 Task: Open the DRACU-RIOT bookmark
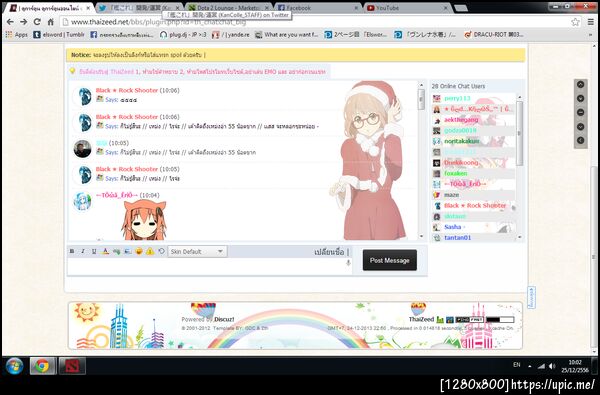(x=494, y=34)
